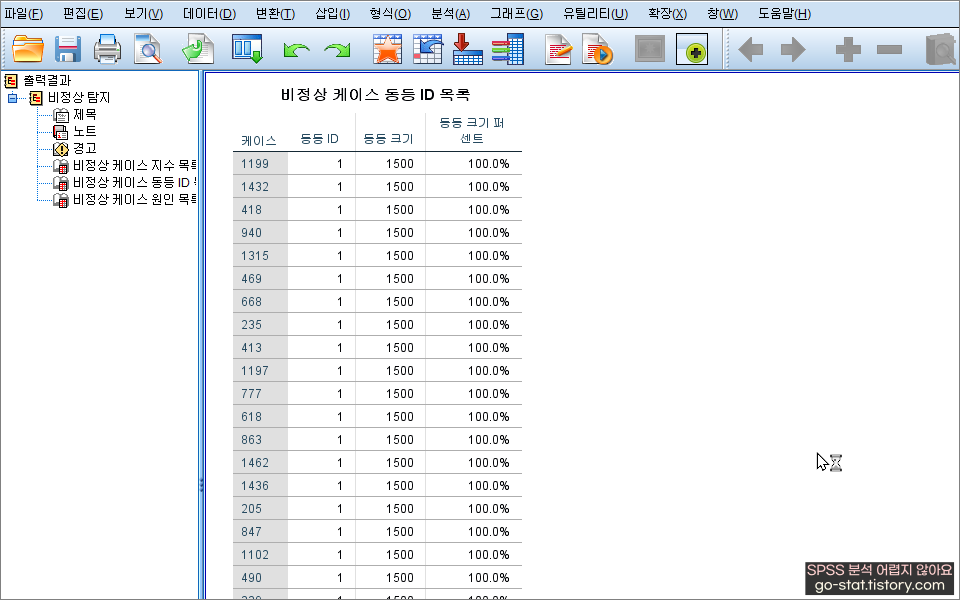The width and height of the screenshot is (960, 600).
Task: Collapse outline with the gray minus icon
Action: point(889,50)
